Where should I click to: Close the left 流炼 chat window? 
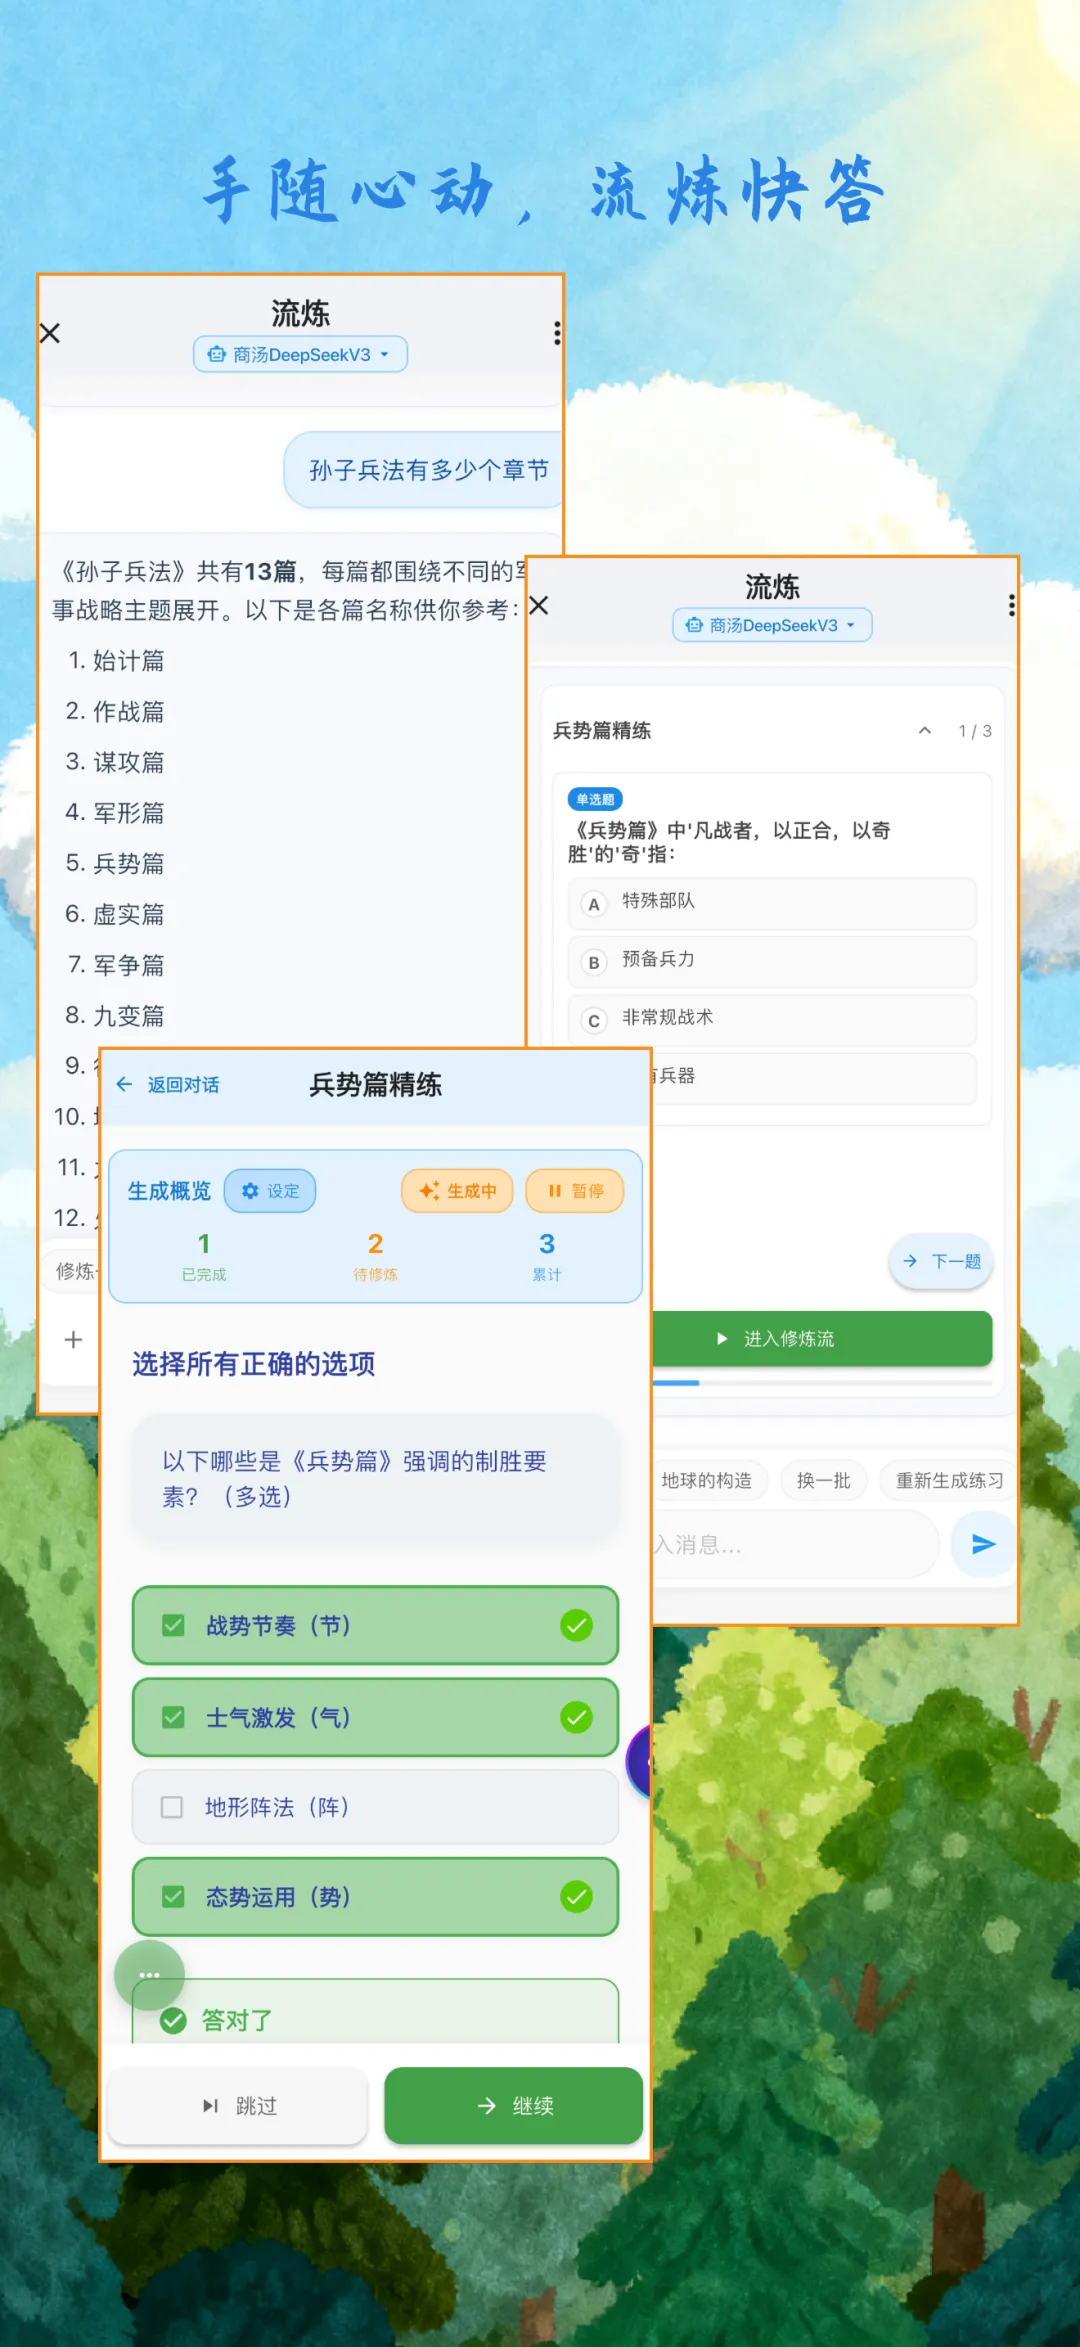(x=50, y=333)
